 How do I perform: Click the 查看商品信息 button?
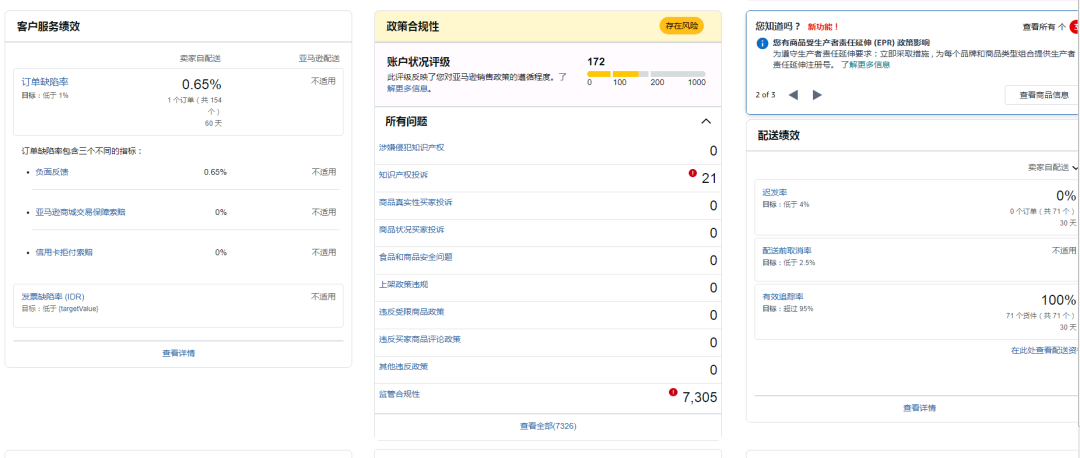point(1042,95)
